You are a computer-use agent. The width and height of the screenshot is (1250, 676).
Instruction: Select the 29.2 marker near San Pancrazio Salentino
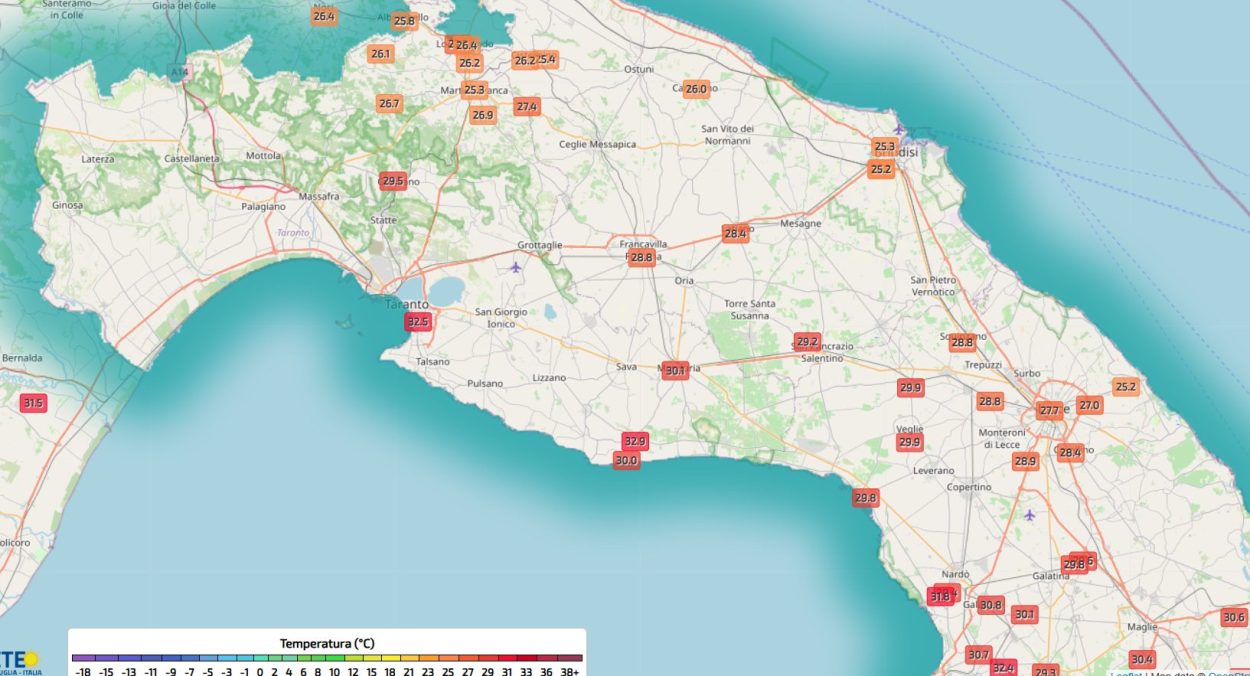[x=807, y=341]
